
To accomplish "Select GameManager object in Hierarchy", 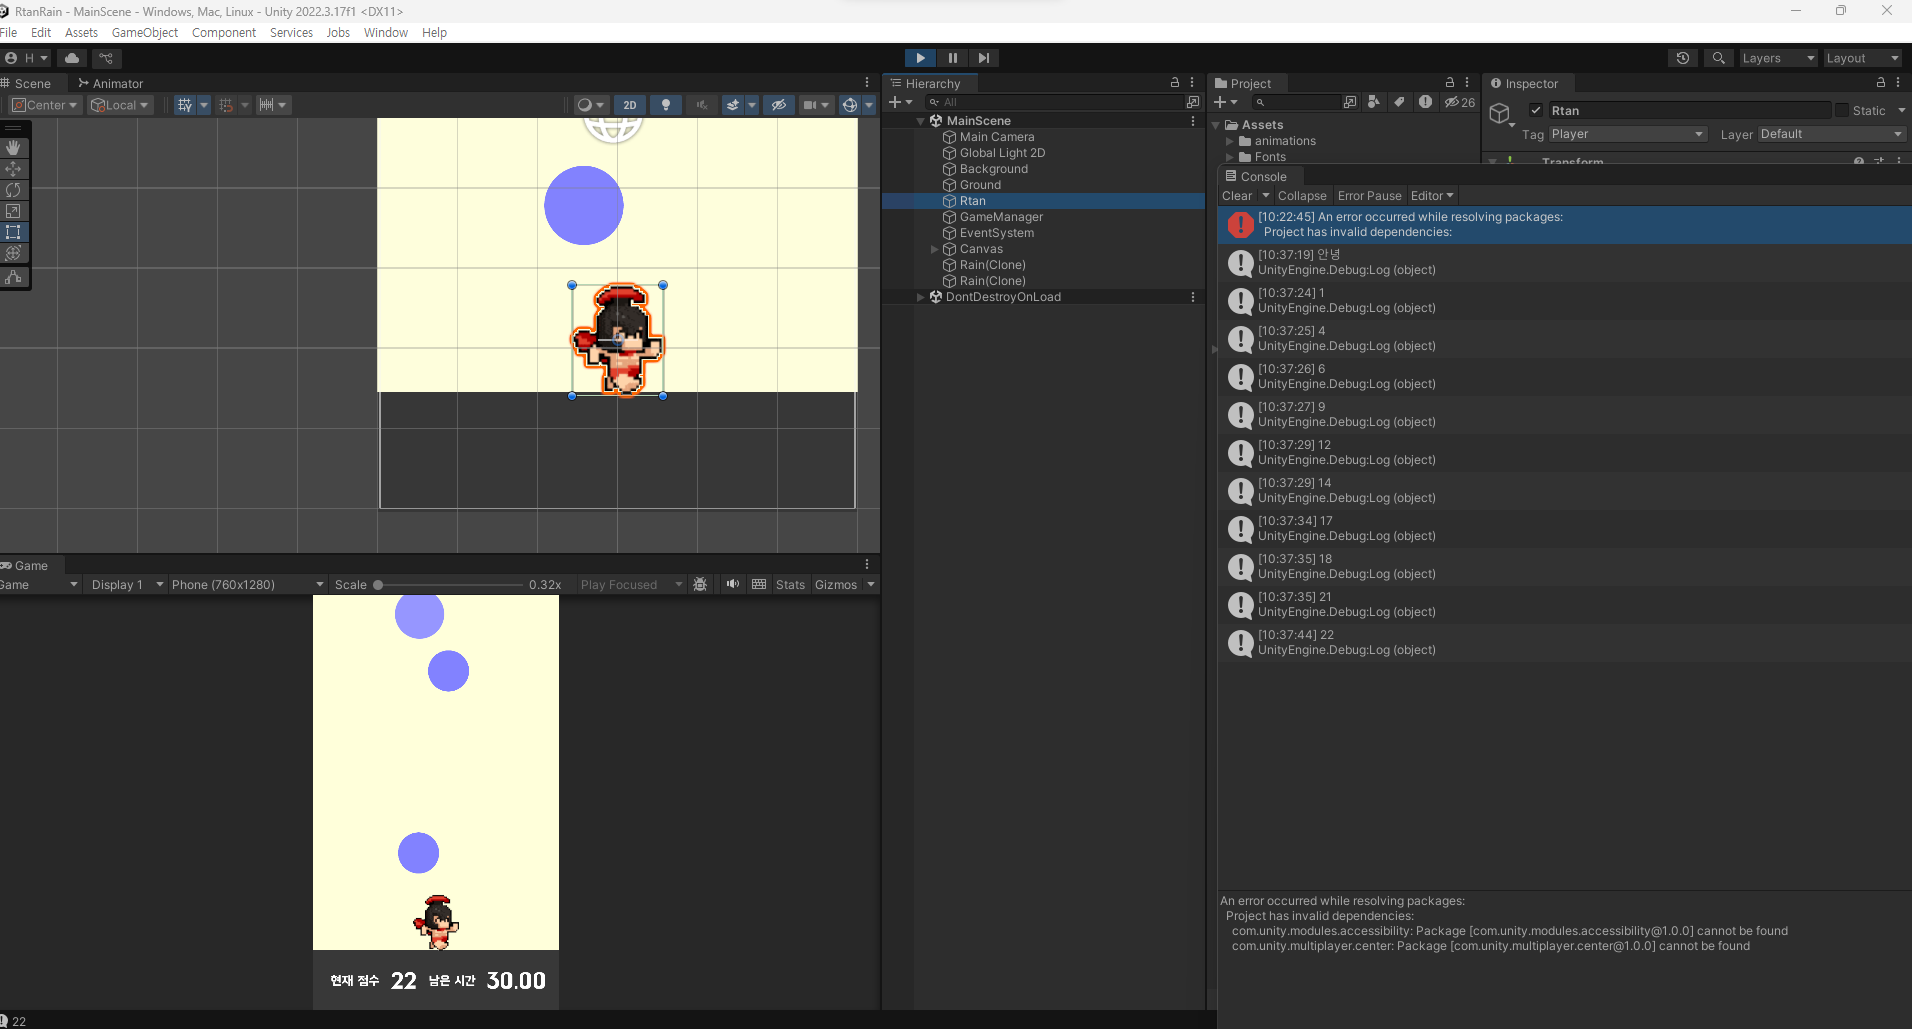I will click(1001, 217).
